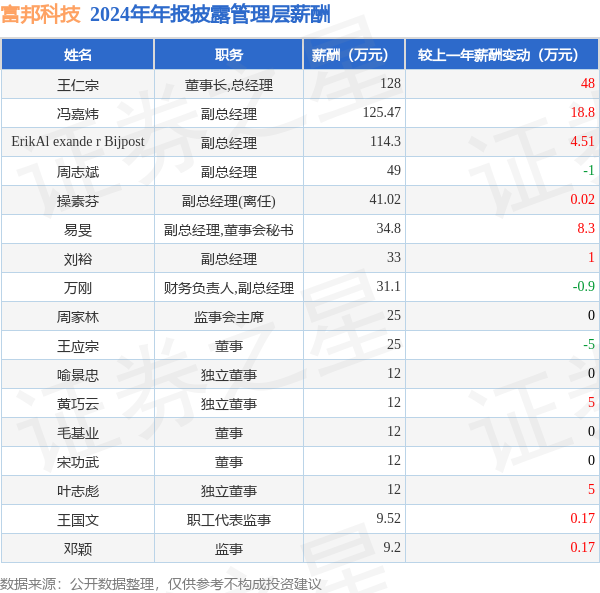Click the 职务 column header
The height and width of the screenshot is (593, 600).
[228, 55]
